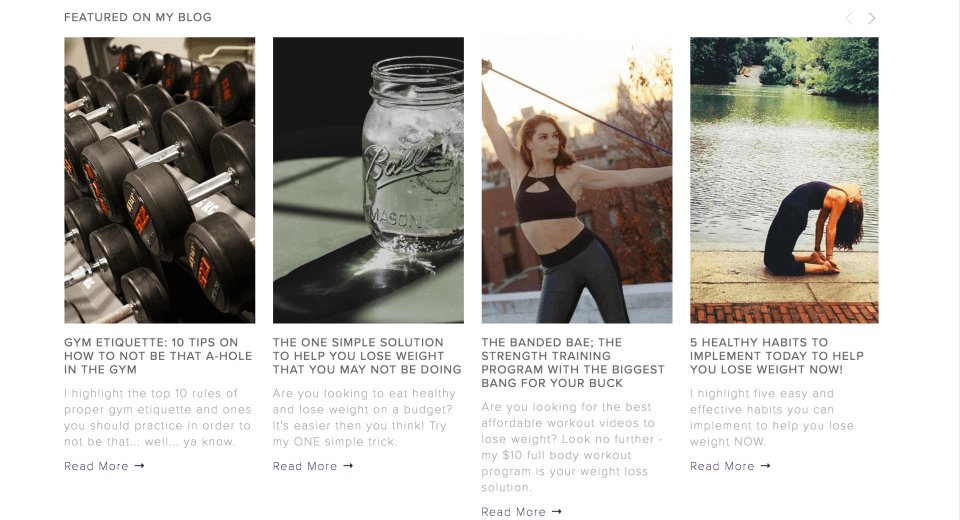
Task: Open 5 Healthy Habits article title
Action: pyautogui.click(x=776, y=356)
